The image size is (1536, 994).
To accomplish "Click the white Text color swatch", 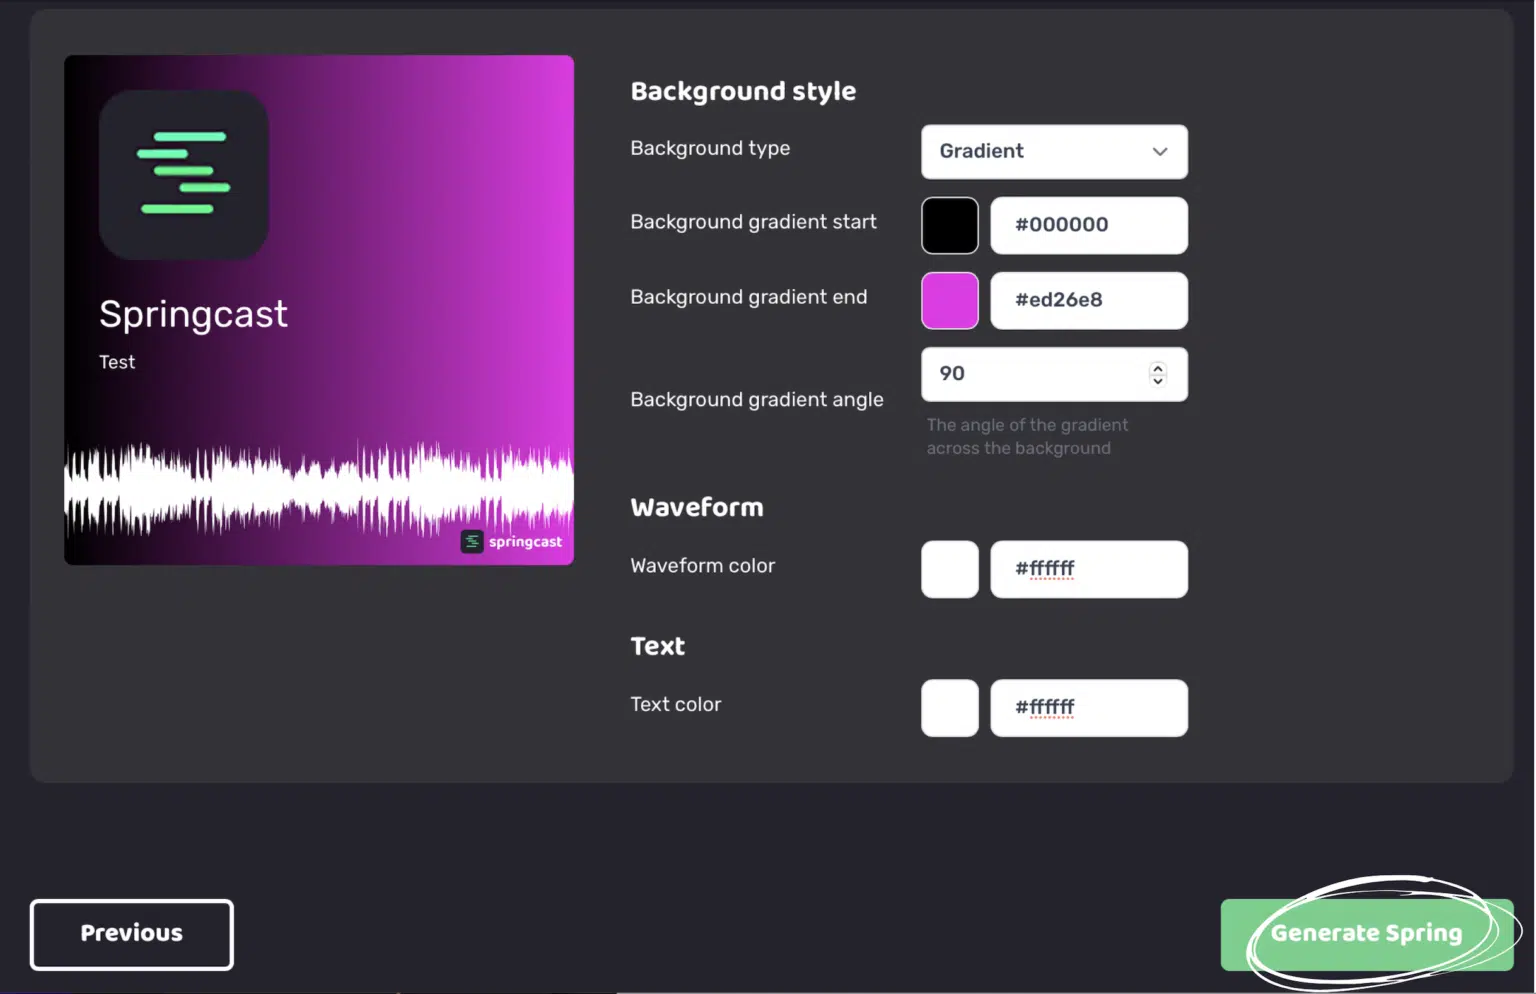I will click(x=950, y=708).
